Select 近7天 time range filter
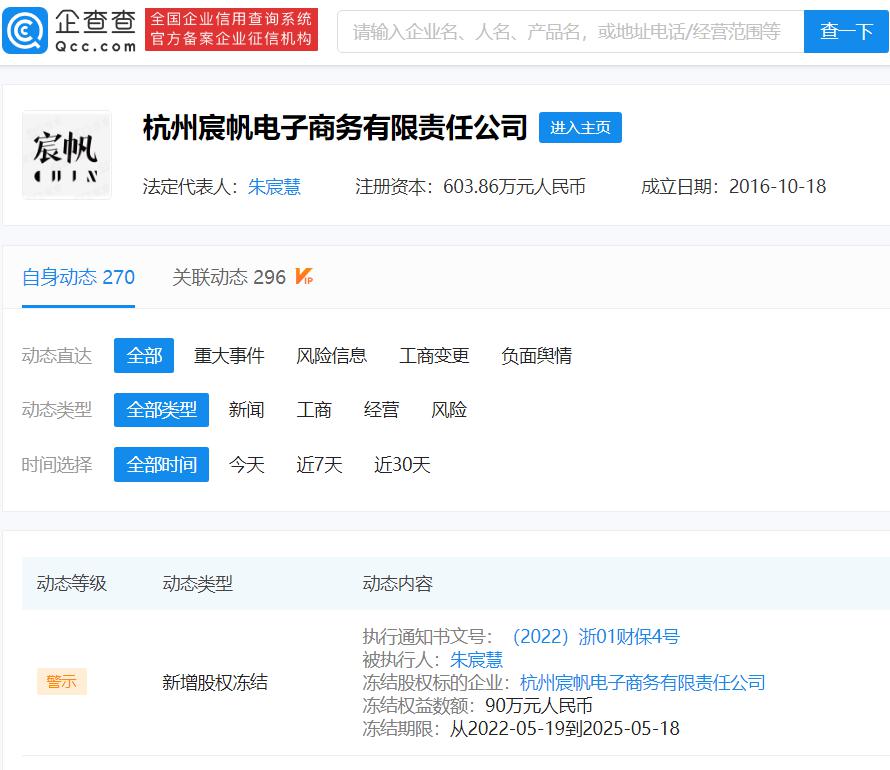 pyautogui.click(x=319, y=465)
